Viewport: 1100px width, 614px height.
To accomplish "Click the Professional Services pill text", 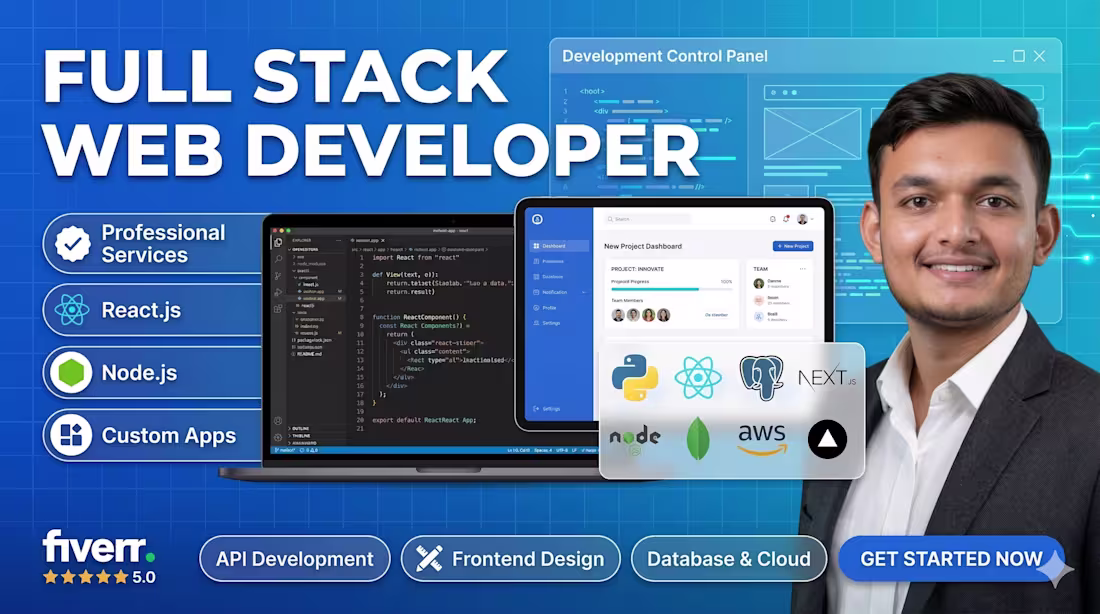I will tap(163, 243).
